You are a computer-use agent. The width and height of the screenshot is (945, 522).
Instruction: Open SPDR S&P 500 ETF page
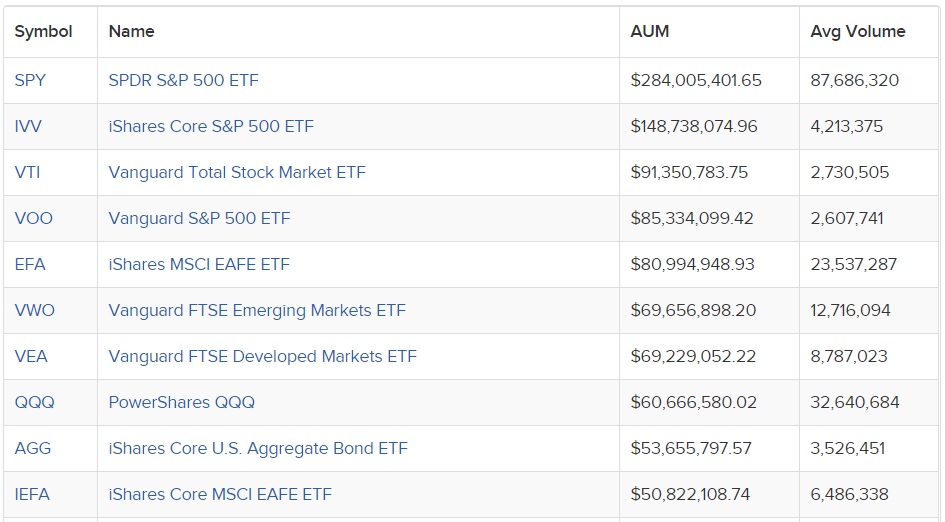[x=184, y=80]
